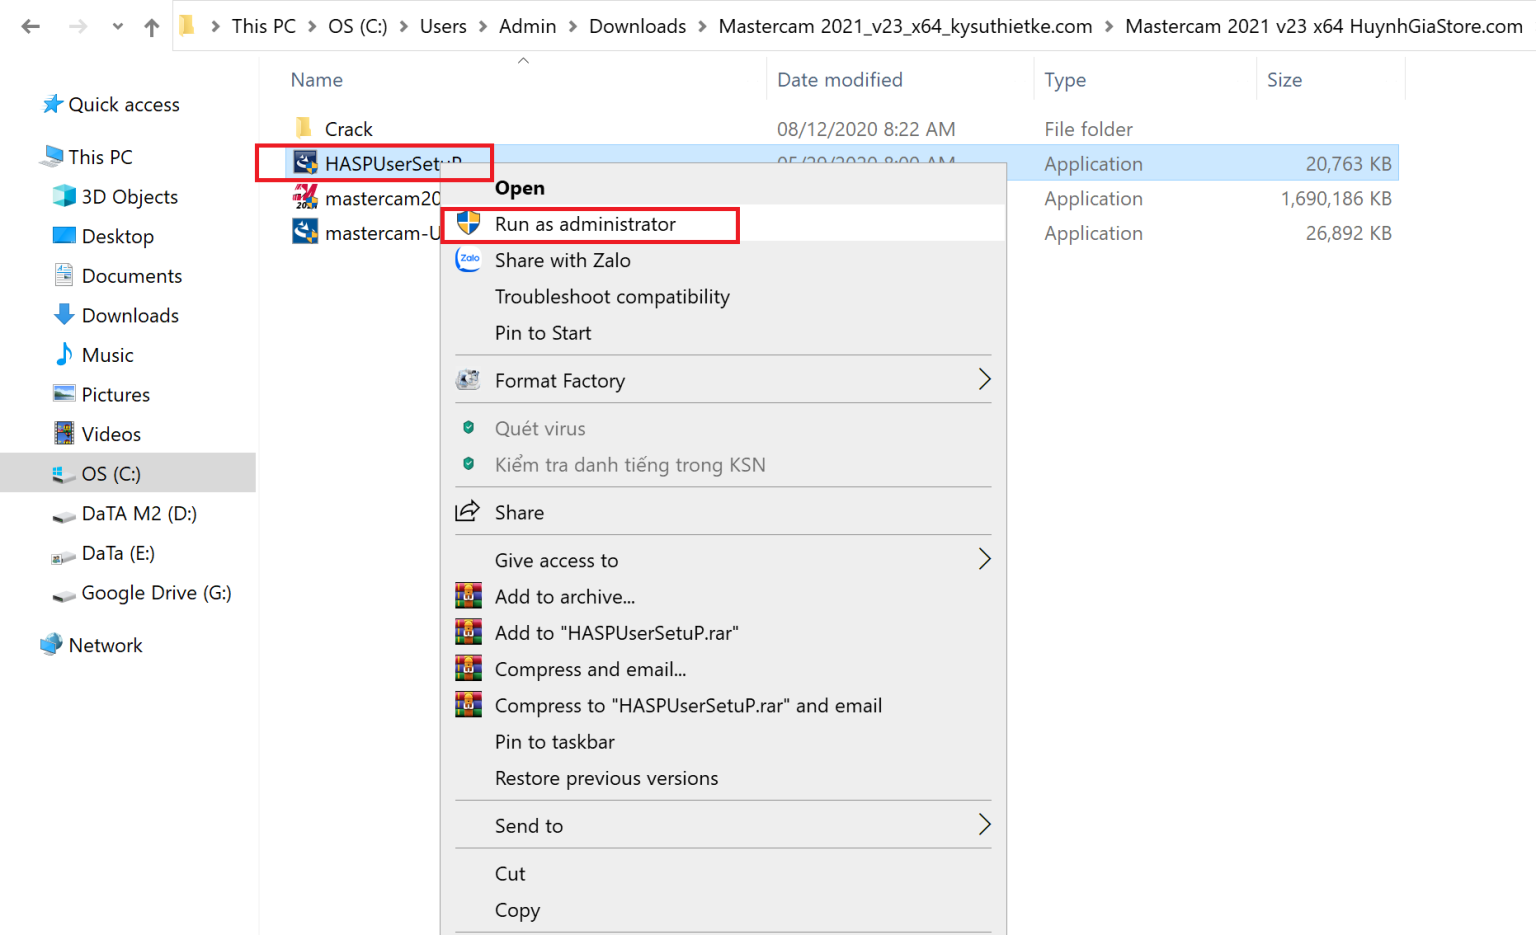The width and height of the screenshot is (1536, 935).
Task: Click the Format Factory icon
Action: (x=468, y=380)
